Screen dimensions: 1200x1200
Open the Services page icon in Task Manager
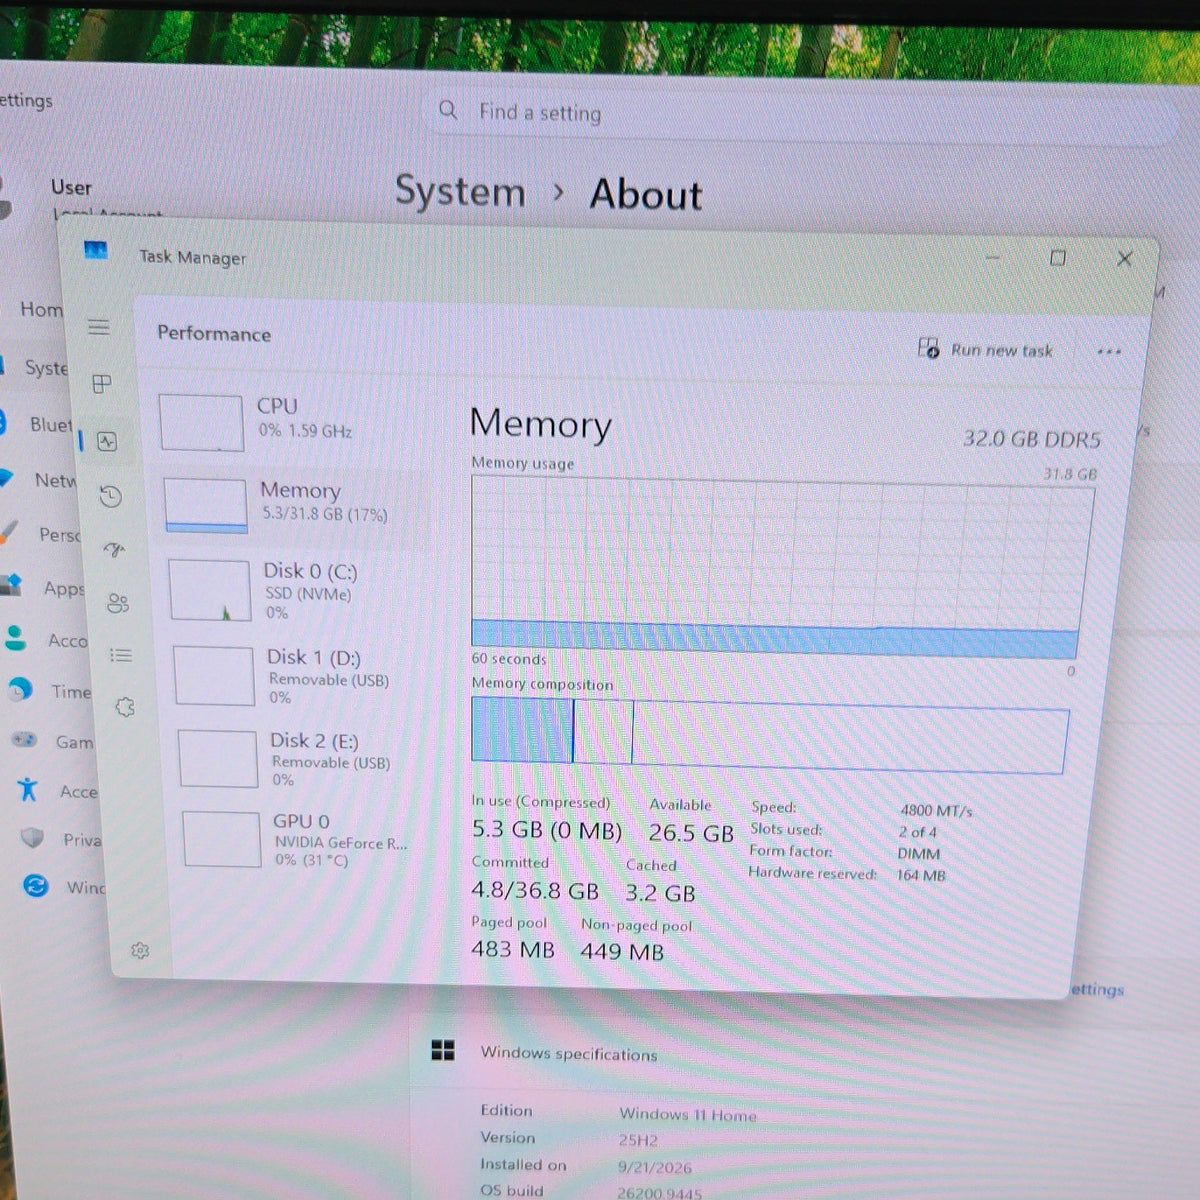(x=125, y=707)
